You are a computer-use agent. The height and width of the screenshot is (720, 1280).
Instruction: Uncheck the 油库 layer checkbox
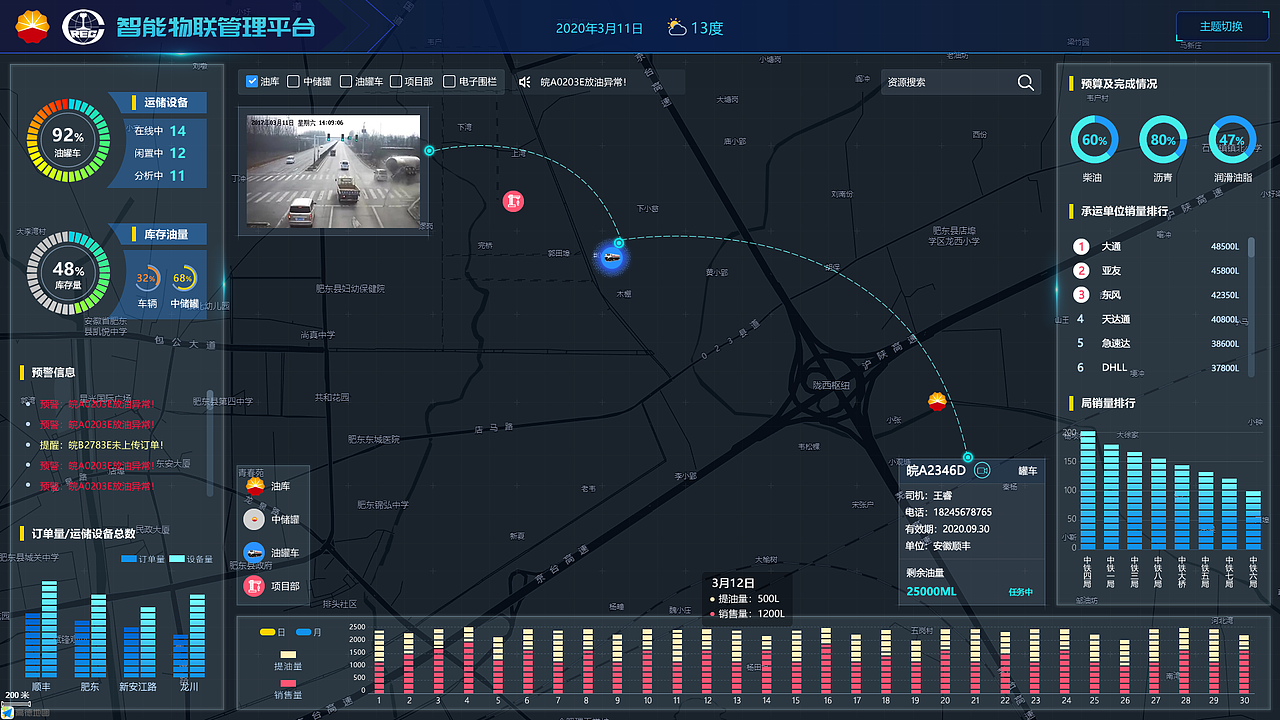click(x=252, y=82)
